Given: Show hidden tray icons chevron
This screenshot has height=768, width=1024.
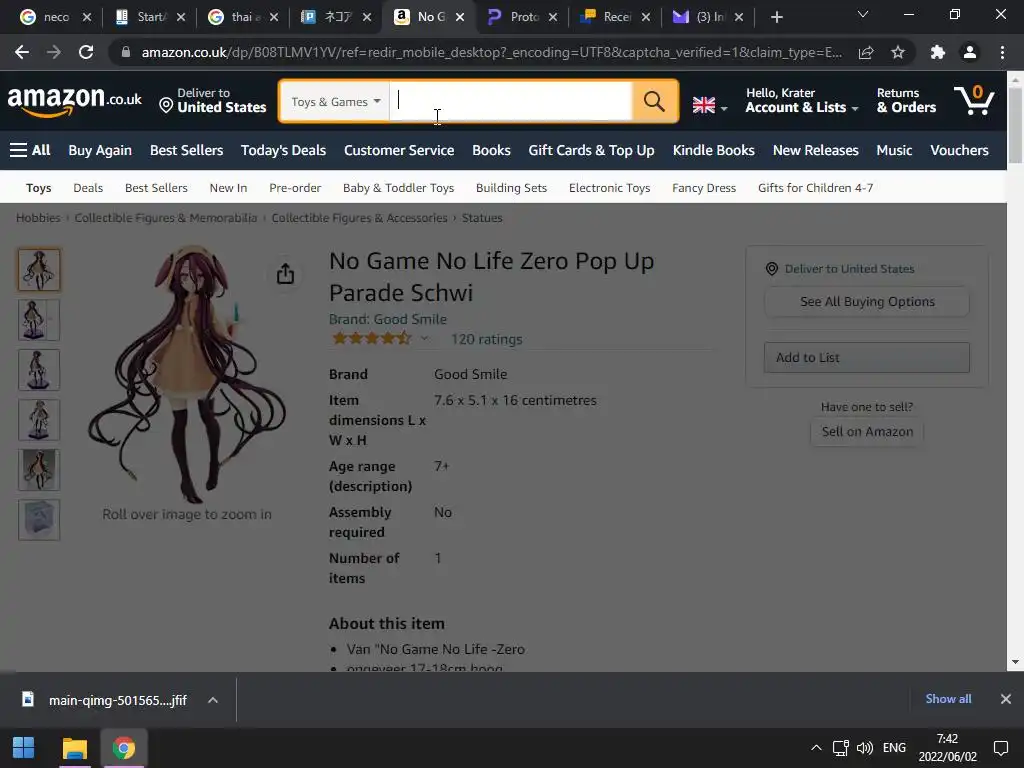Looking at the screenshot, I should point(816,748).
